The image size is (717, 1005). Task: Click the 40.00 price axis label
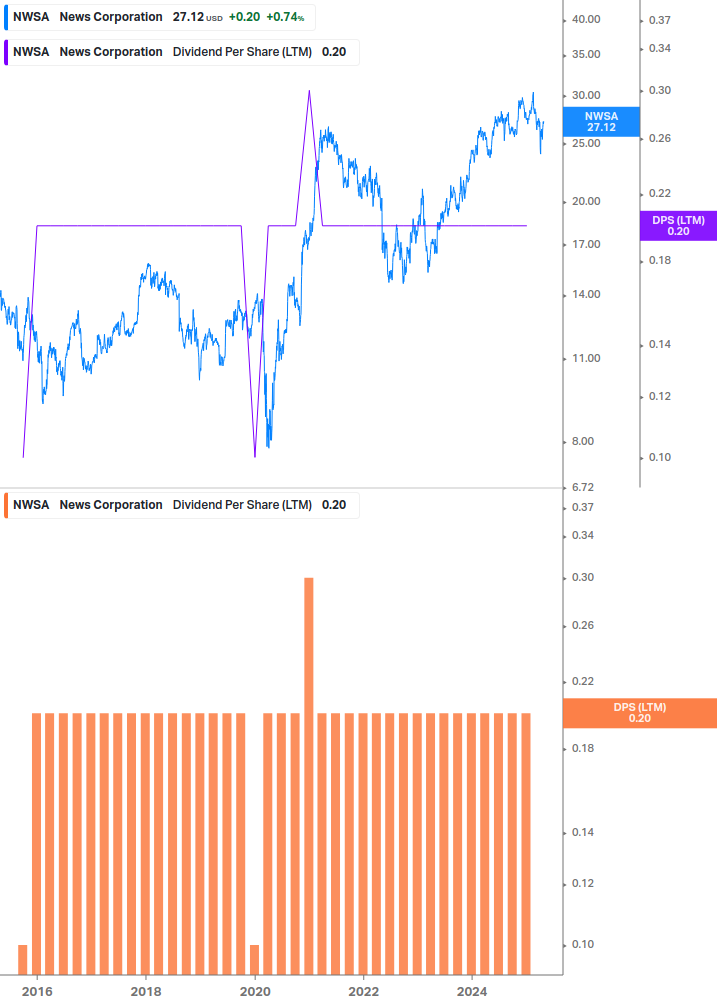[586, 20]
